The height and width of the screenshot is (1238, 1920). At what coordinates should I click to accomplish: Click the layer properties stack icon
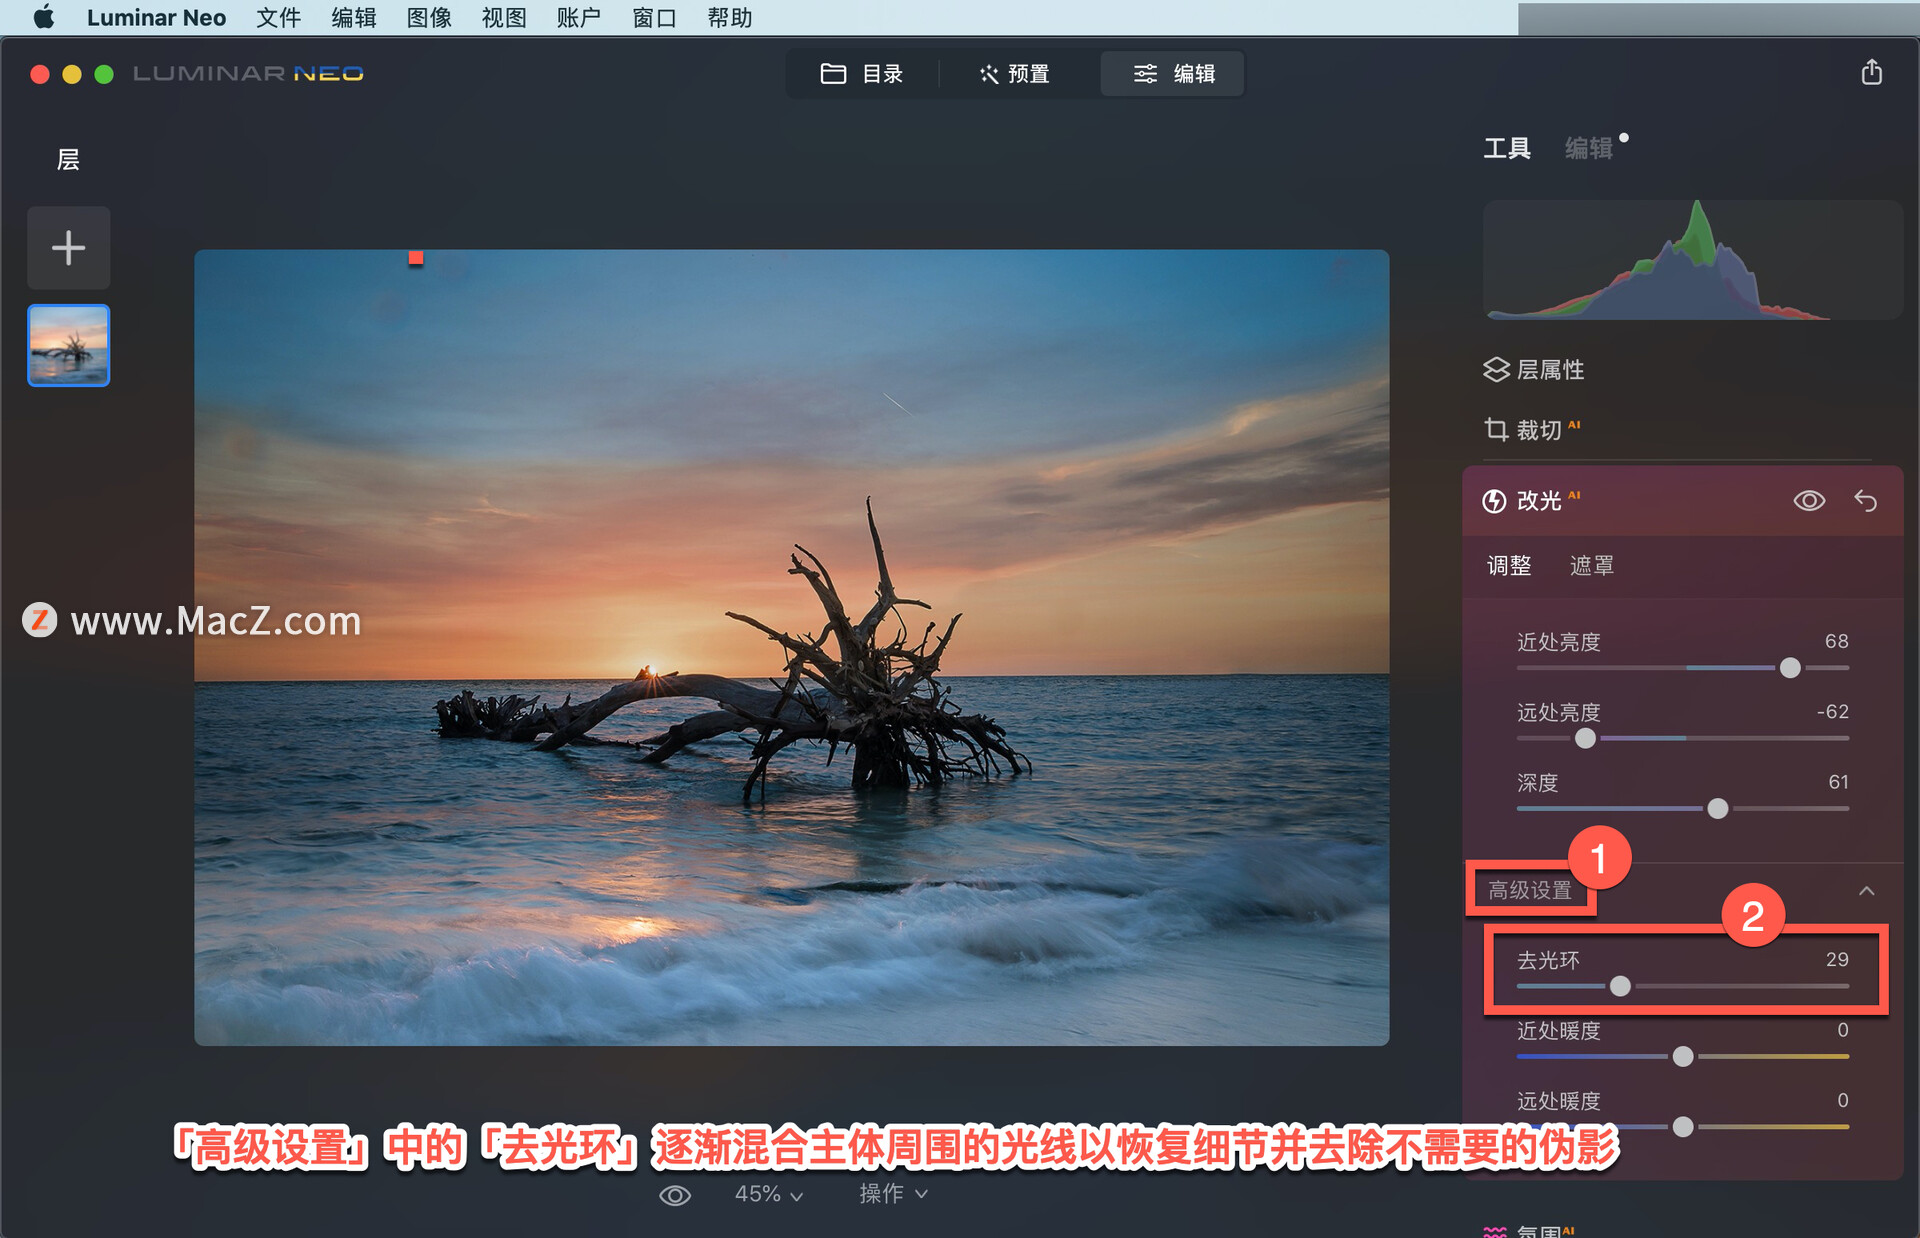(x=1496, y=370)
